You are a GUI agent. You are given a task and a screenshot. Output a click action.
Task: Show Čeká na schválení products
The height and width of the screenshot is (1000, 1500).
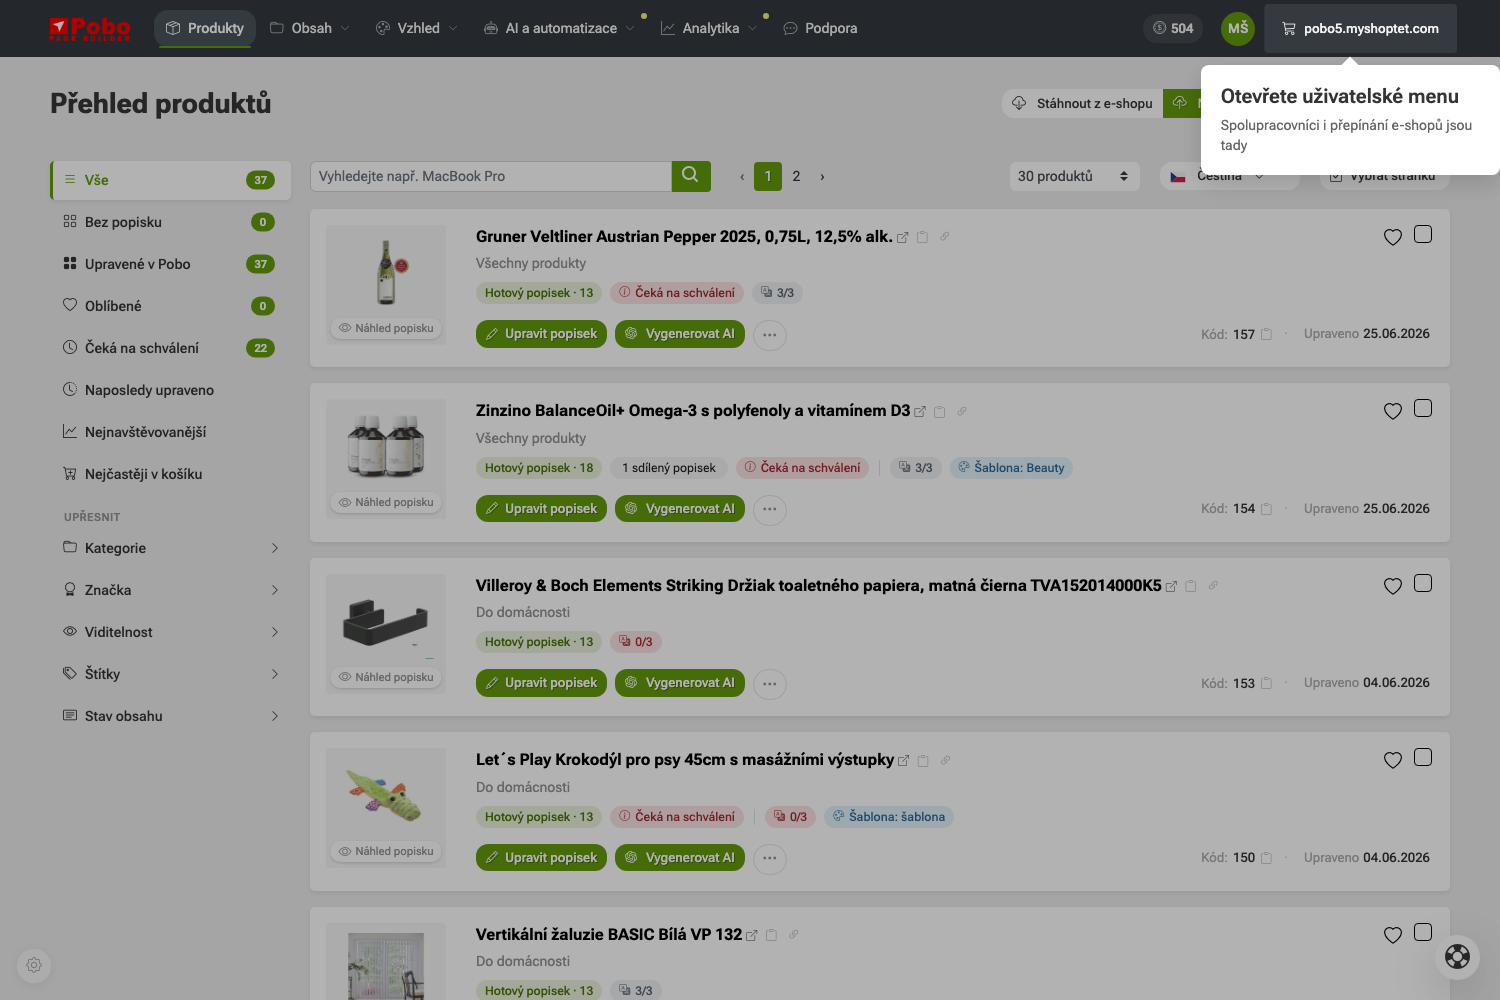(170, 348)
